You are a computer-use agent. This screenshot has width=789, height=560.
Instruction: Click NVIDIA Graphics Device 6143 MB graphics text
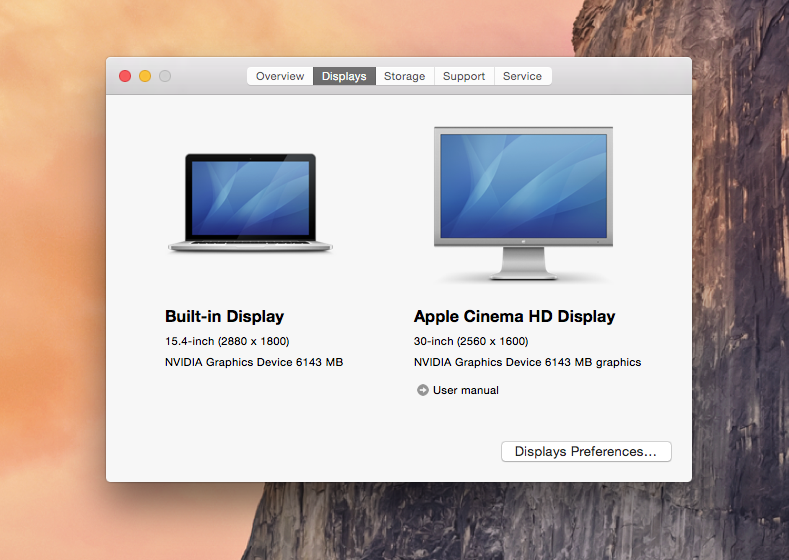[x=527, y=362]
